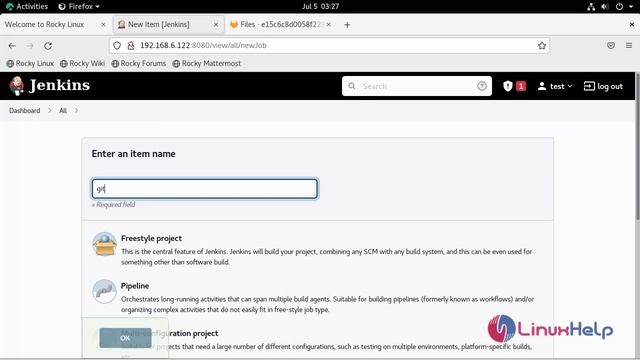Click the search magnifier icon

point(351,86)
